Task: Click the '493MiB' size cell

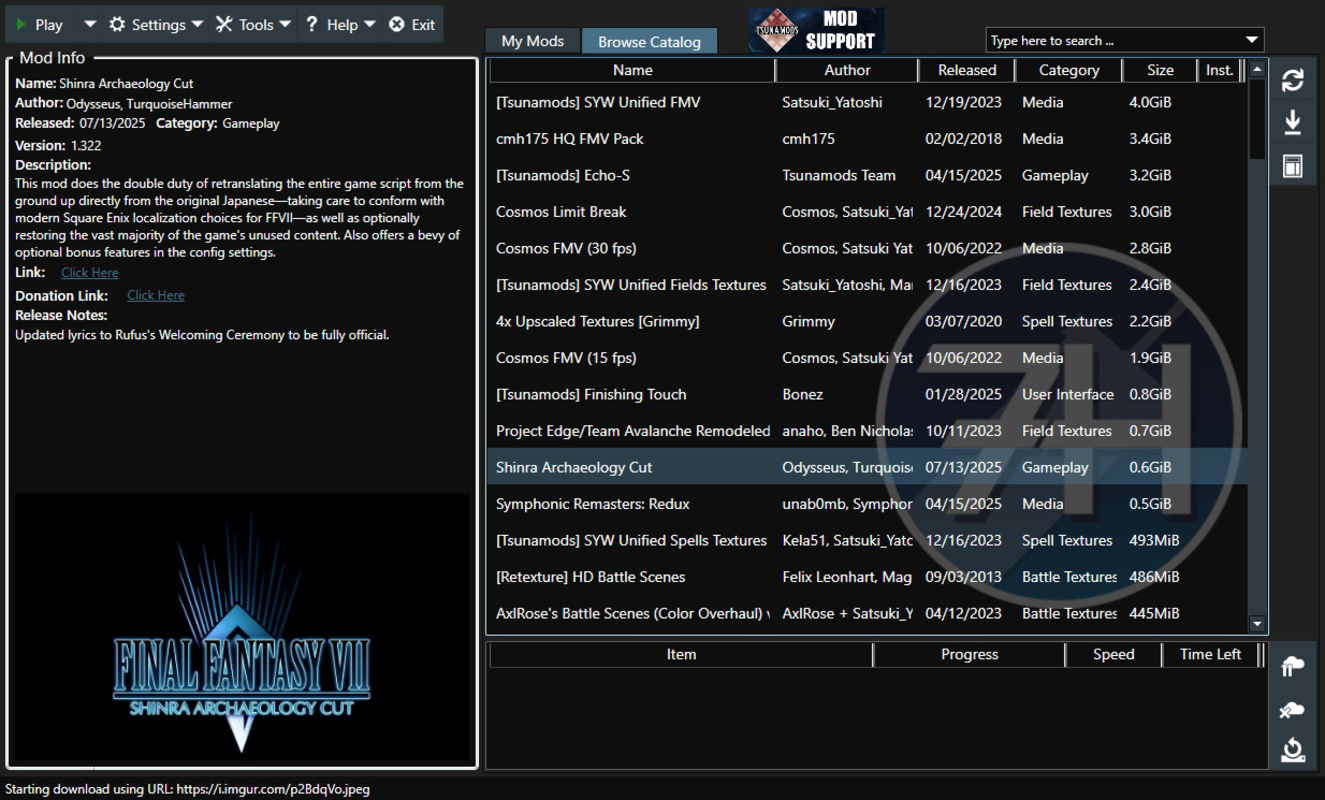Action: point(1154,540)
